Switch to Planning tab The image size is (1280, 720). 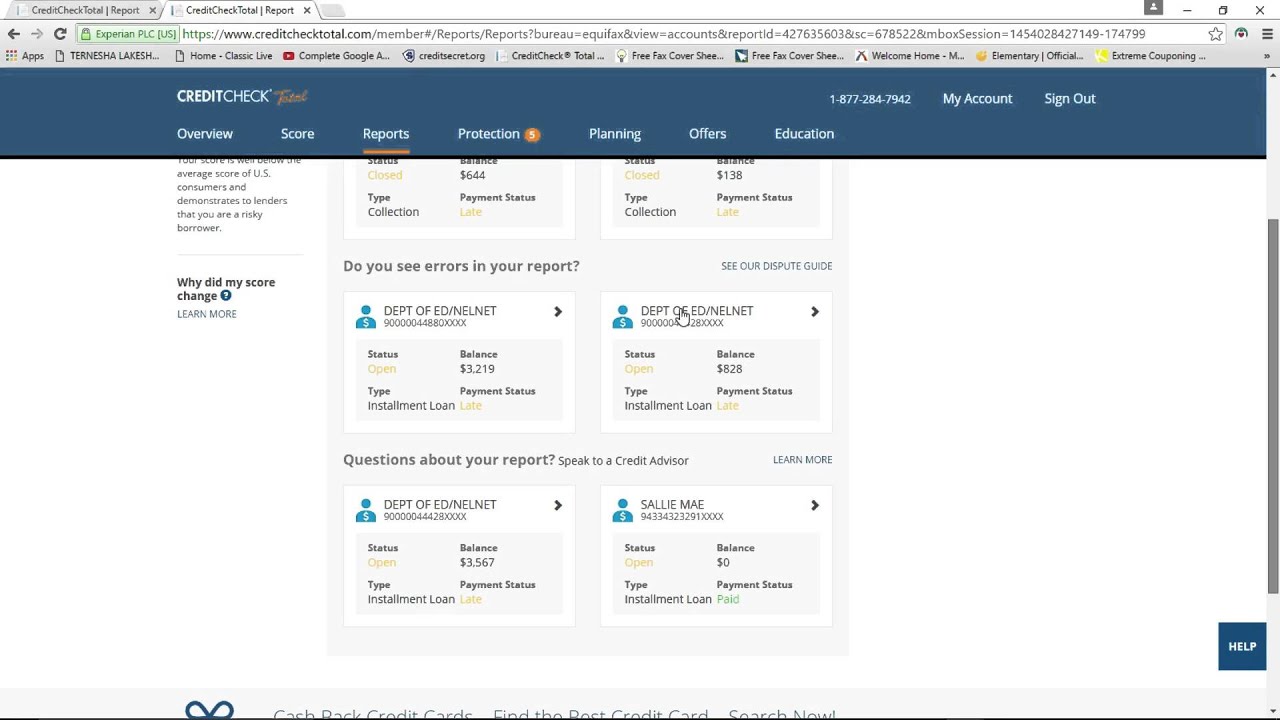coord(615,134)
